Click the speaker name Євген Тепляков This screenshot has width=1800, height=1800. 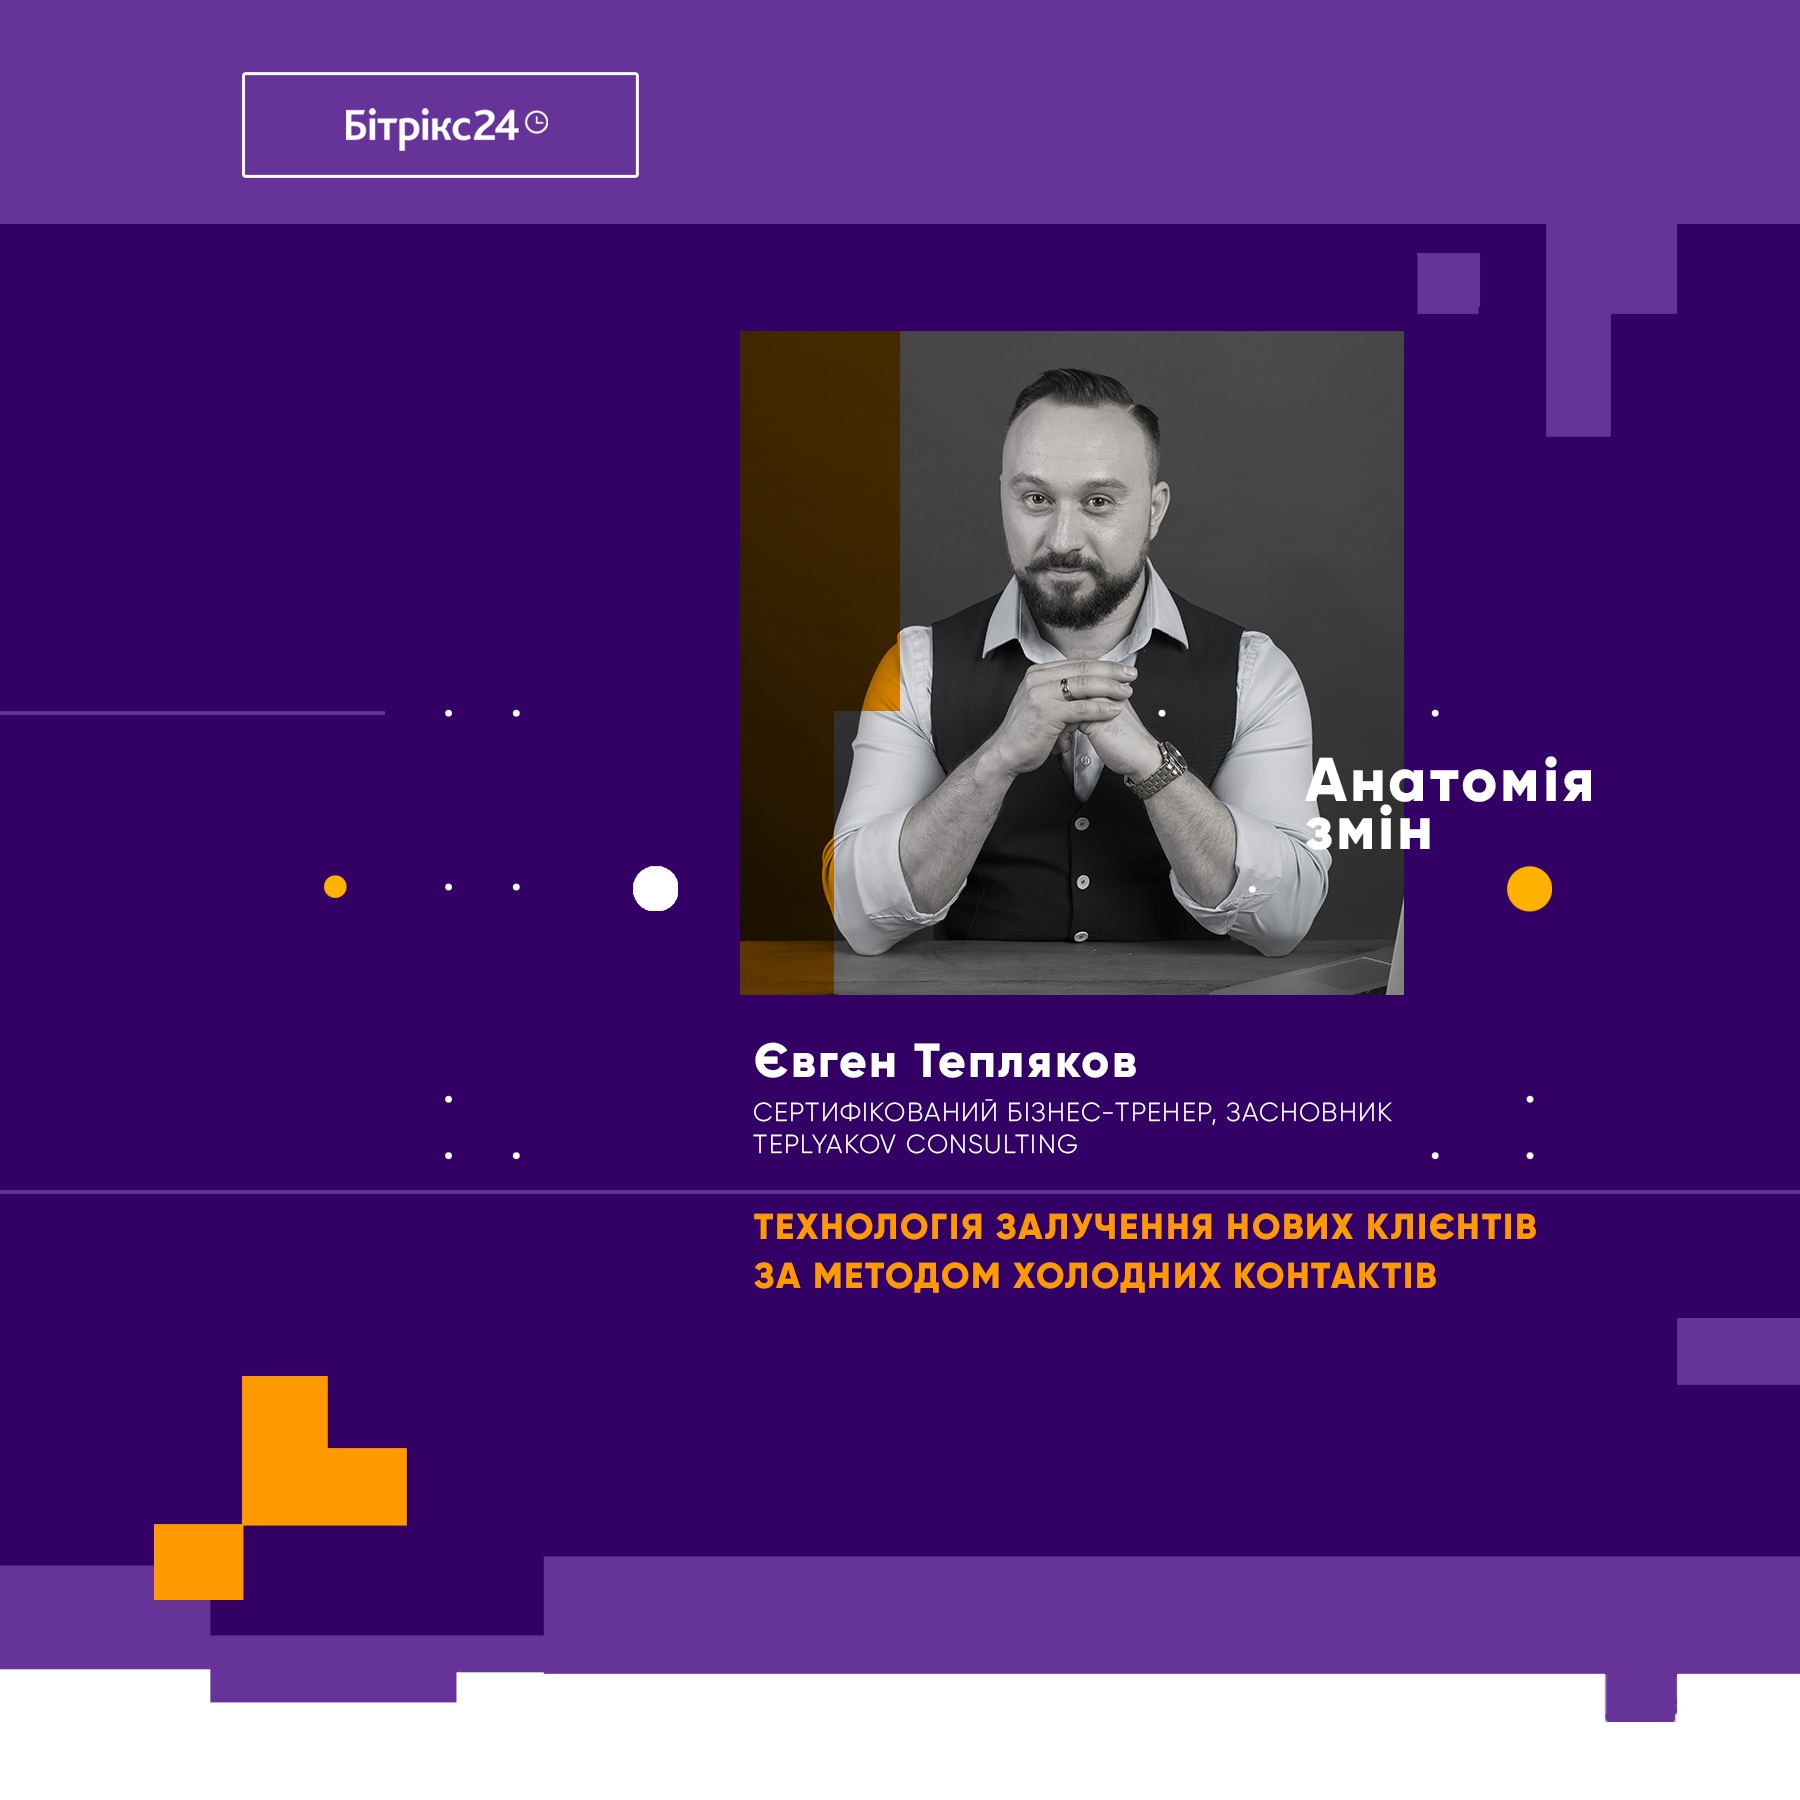pos(945,1061)
